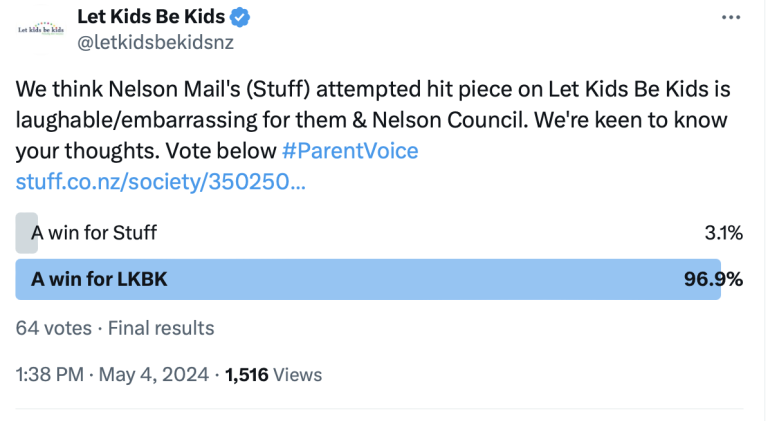768x421 pixels.
Task: Click the 3.1% poll result
Action: (x=722, y=233)
